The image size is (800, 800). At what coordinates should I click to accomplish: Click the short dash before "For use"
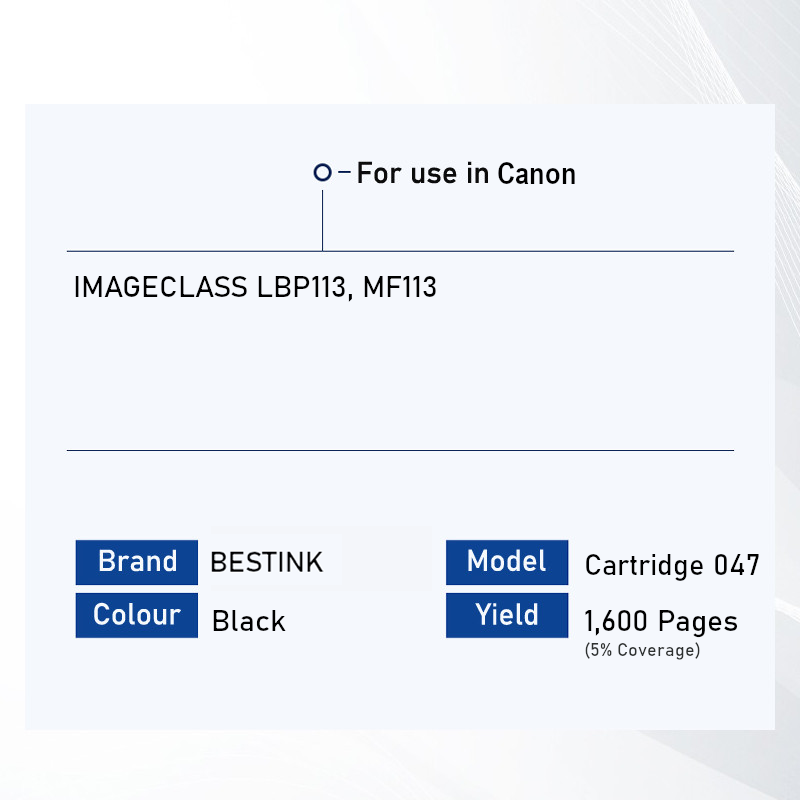(x=345, y=173)
